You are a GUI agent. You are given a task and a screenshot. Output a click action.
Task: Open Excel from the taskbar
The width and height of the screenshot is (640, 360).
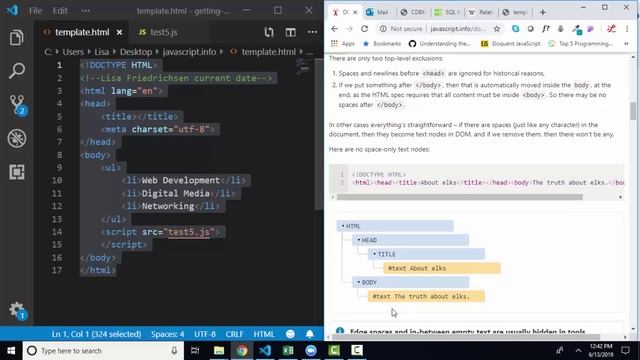288,351
